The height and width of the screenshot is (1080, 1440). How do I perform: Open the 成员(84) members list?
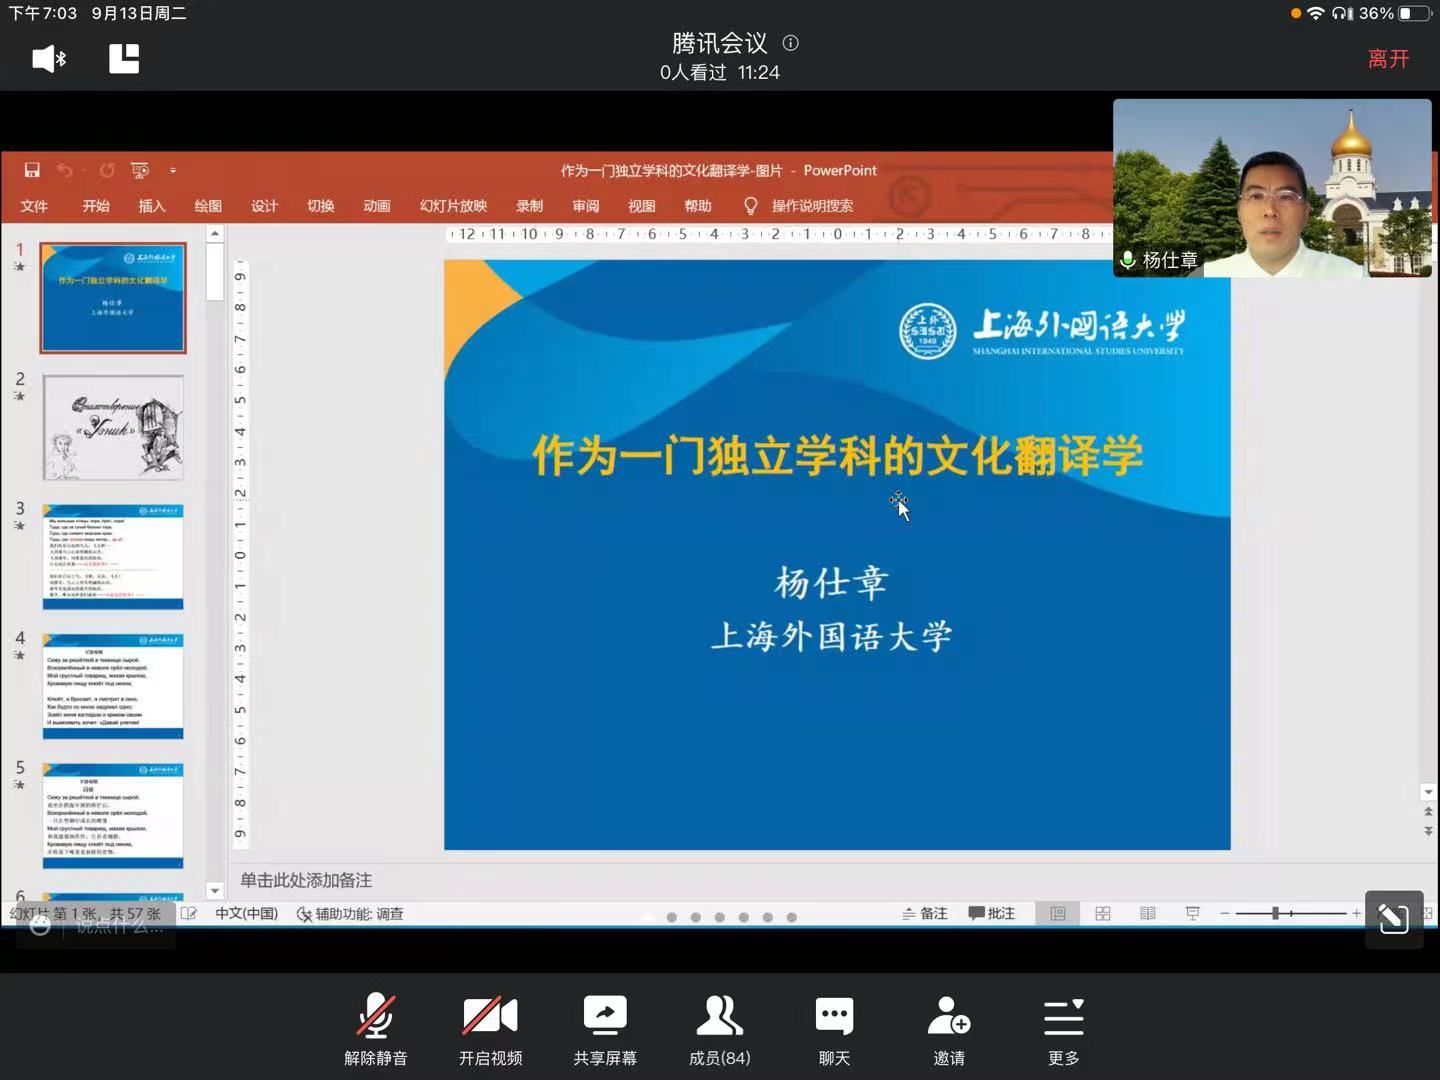pyautogui.click(x=719, y=1030)
